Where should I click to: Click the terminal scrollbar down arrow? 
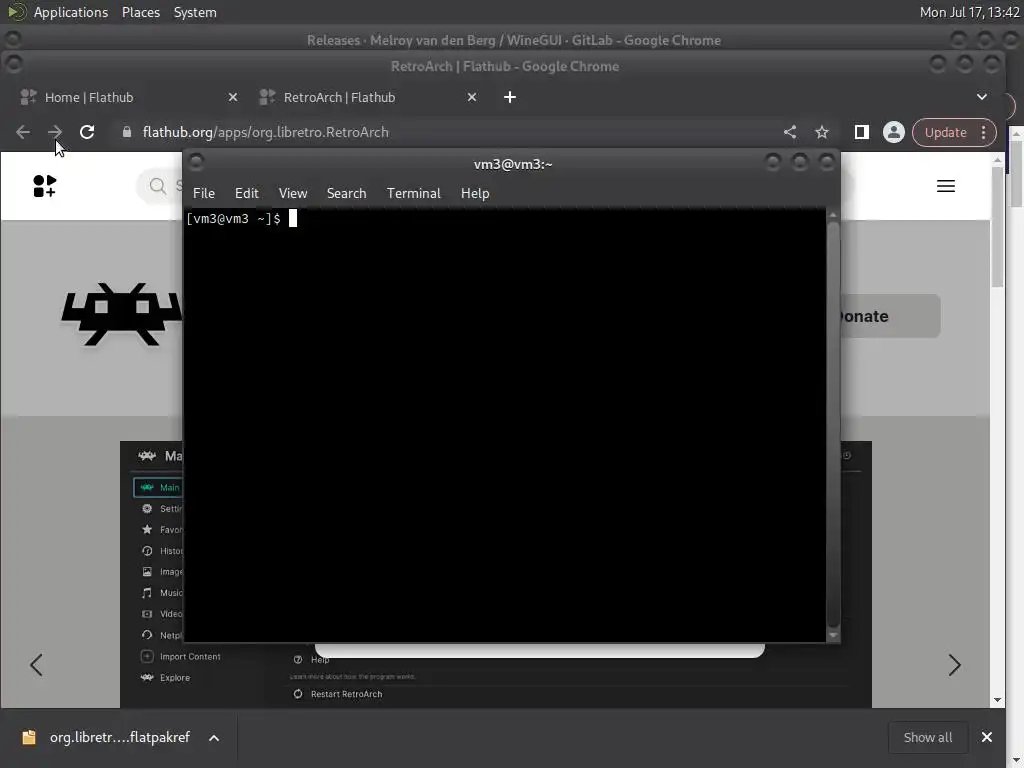click(x=833, y=635)
